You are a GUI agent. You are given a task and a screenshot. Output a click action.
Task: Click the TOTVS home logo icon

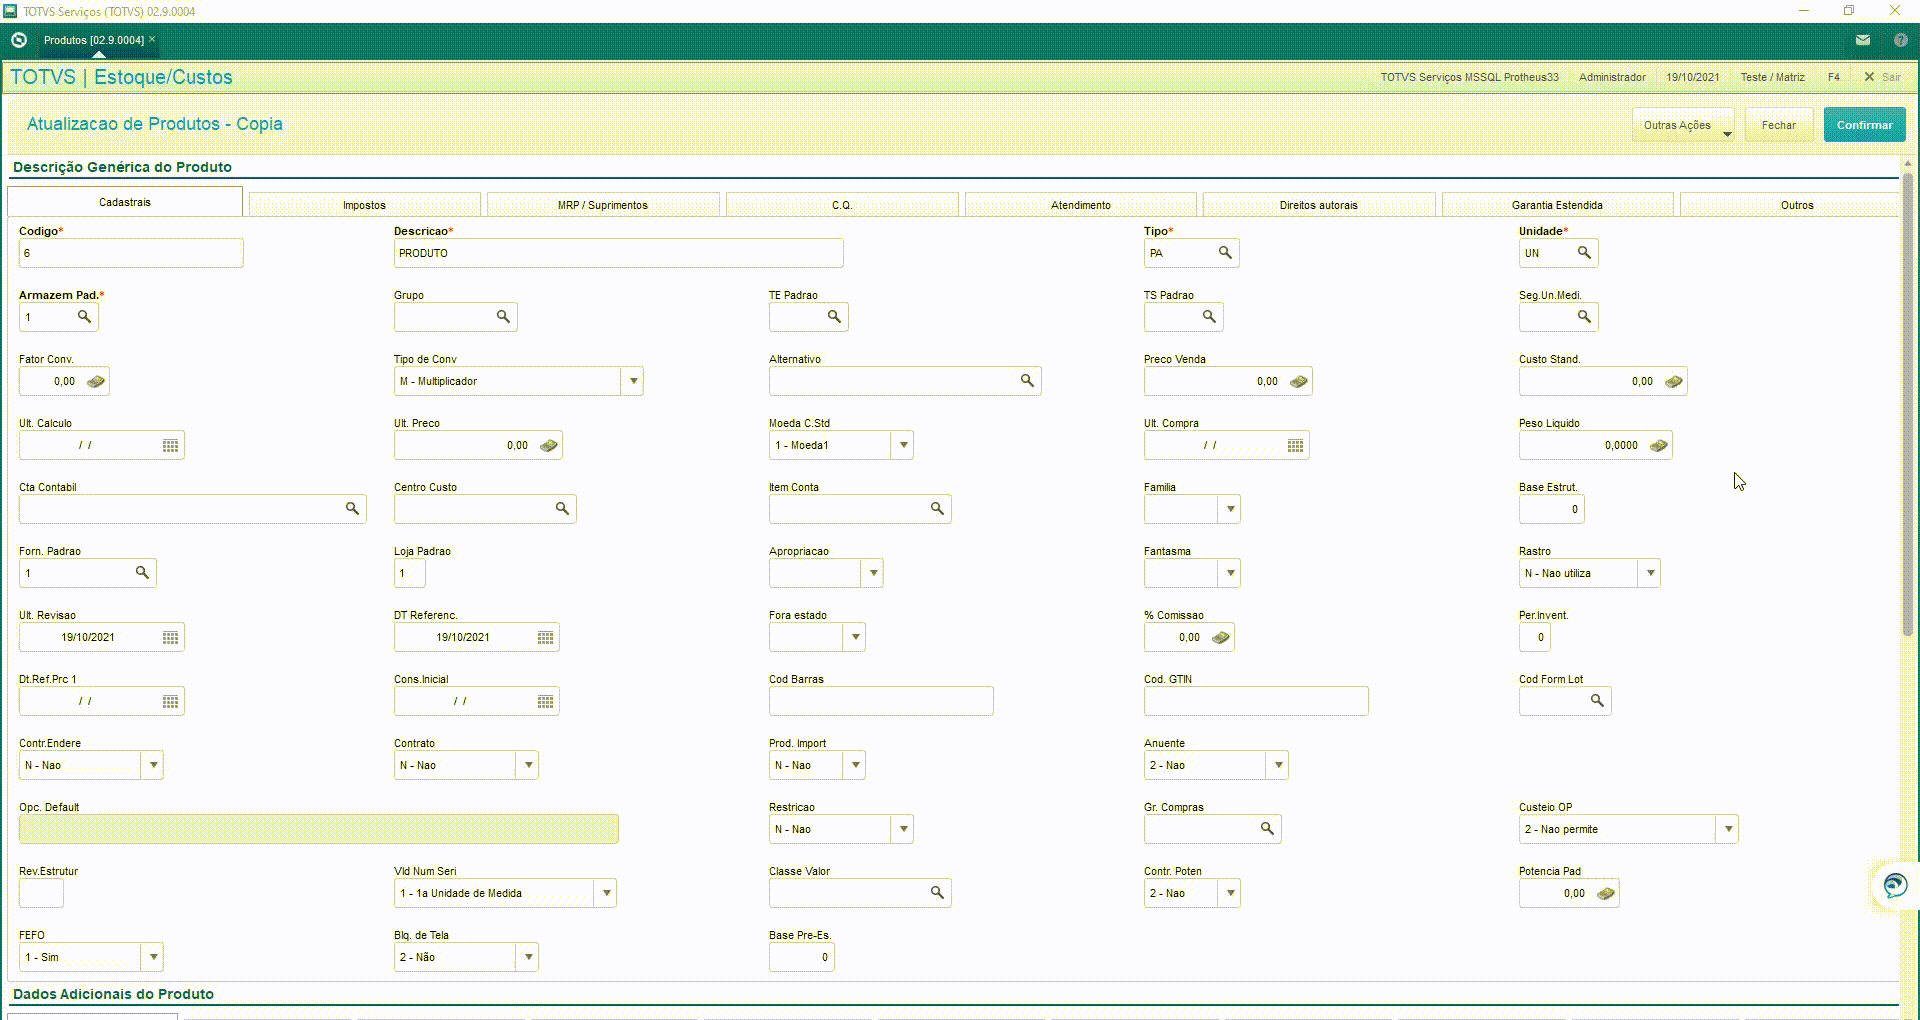tap(19, 40)
